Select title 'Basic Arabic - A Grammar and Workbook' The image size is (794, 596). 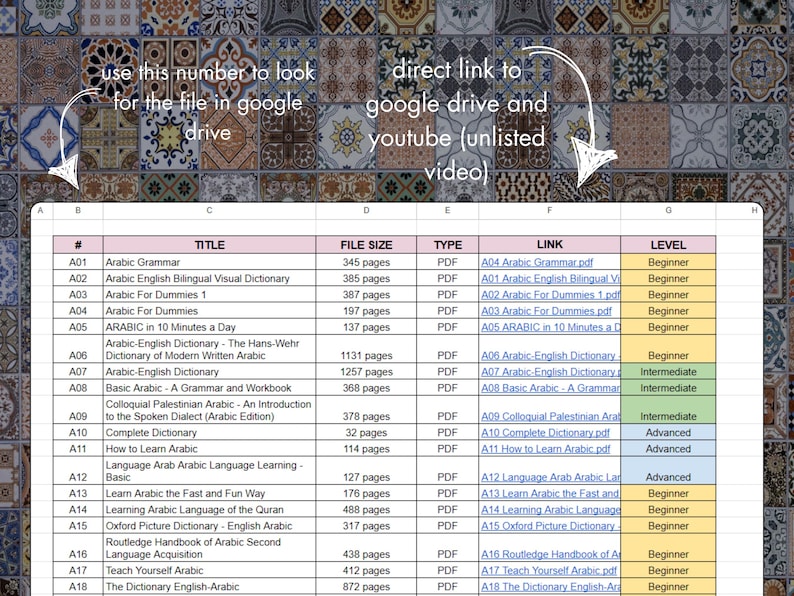[209, 388]
